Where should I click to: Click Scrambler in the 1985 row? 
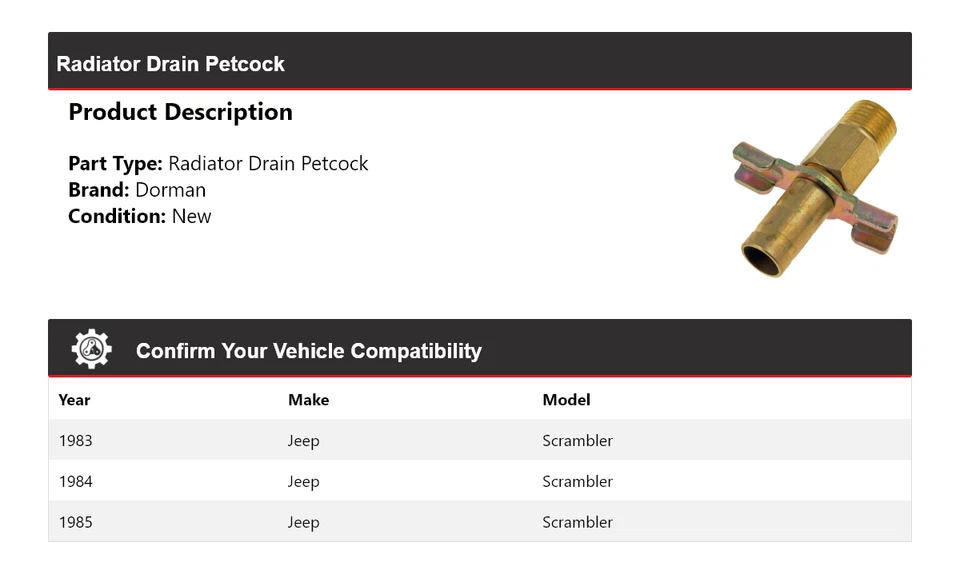tap(577, 523)
